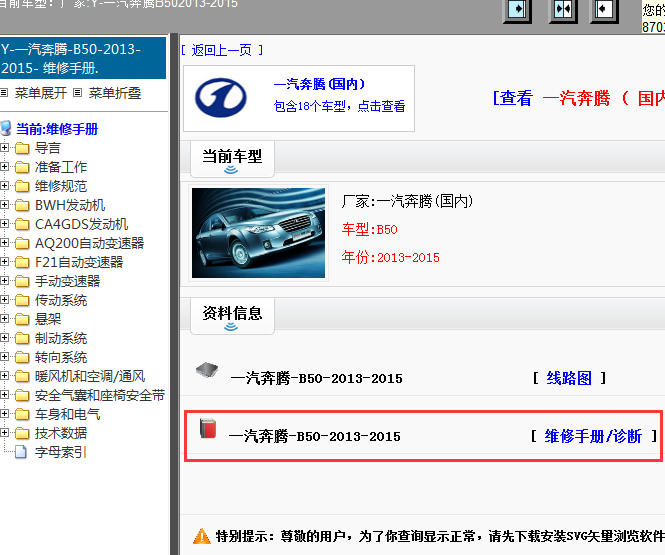This screenshot has height=555, width=665.
Task: Click the 厂家:一汽奔腾(国内) text
Action: 407,201
